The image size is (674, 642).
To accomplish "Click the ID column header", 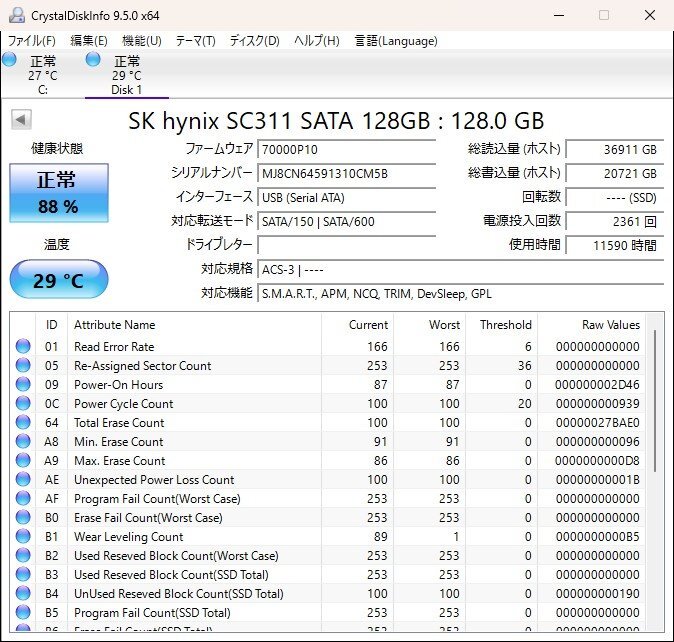I will [x=52, y=325].
